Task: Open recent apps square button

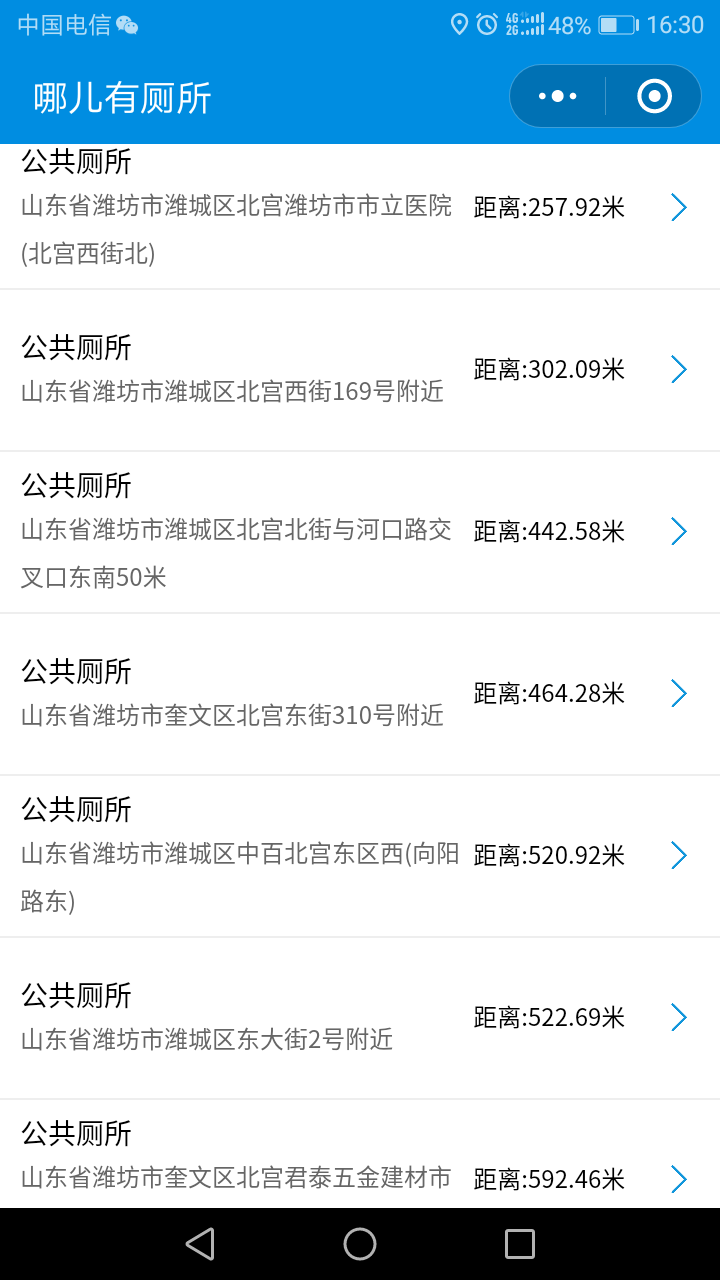Action: pyautogui.click(x=520, y=1244)
